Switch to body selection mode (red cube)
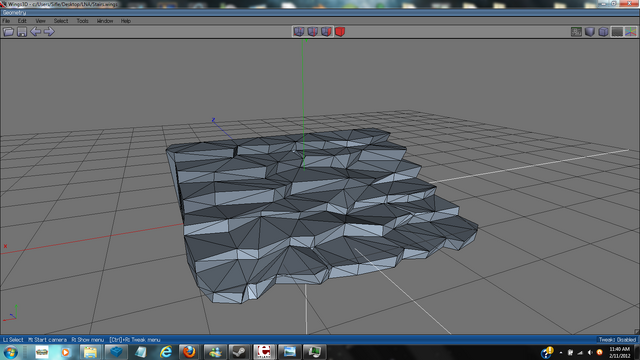Viewport: 640px width, 360px height. point(340,31)
